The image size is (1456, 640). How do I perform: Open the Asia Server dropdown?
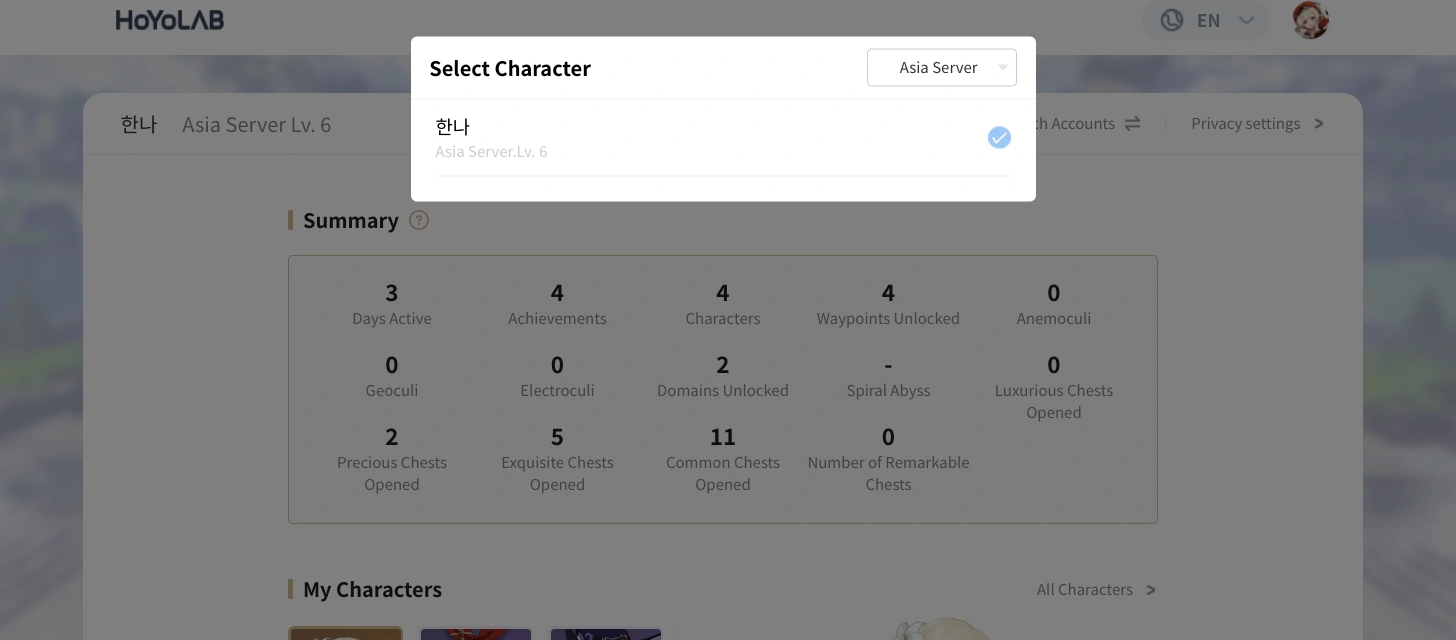[941, 67]
